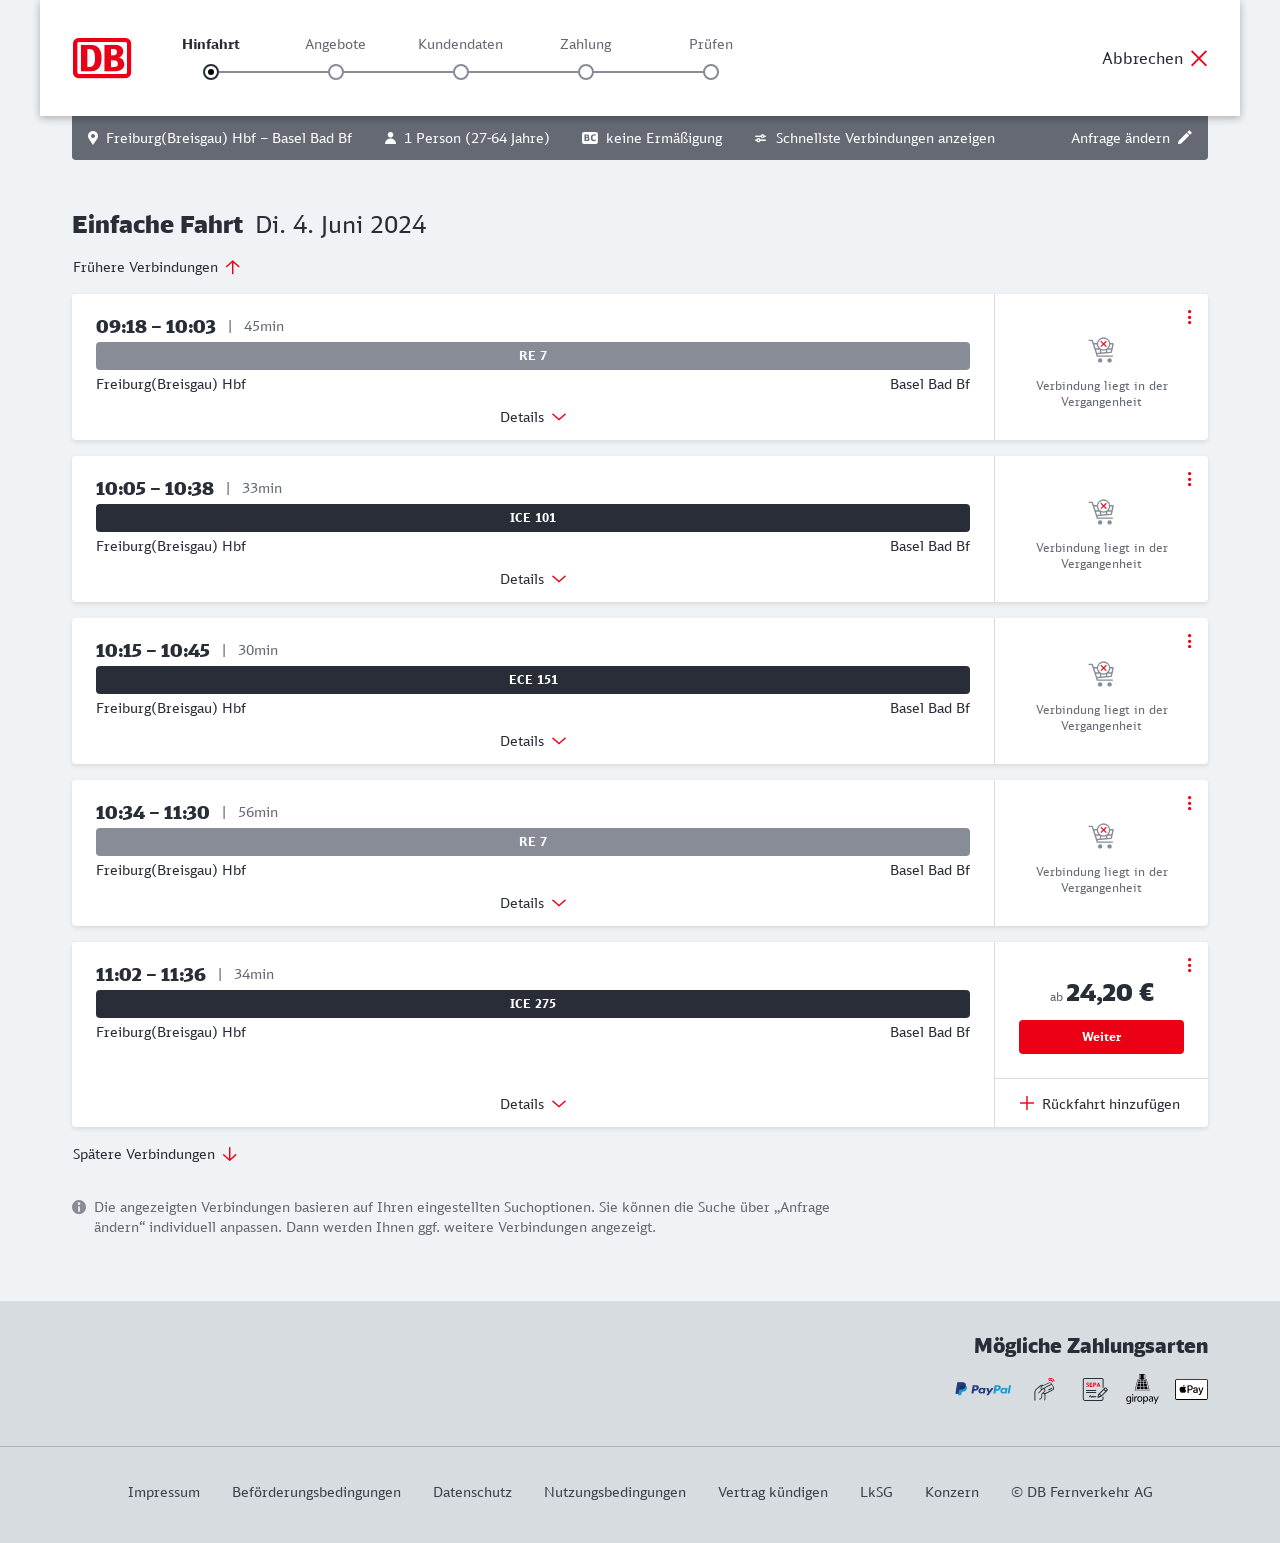Screen dimensions: 1280x1543
Task: Click the PayPal payment icon
Action: click(x=983, y=1389)
